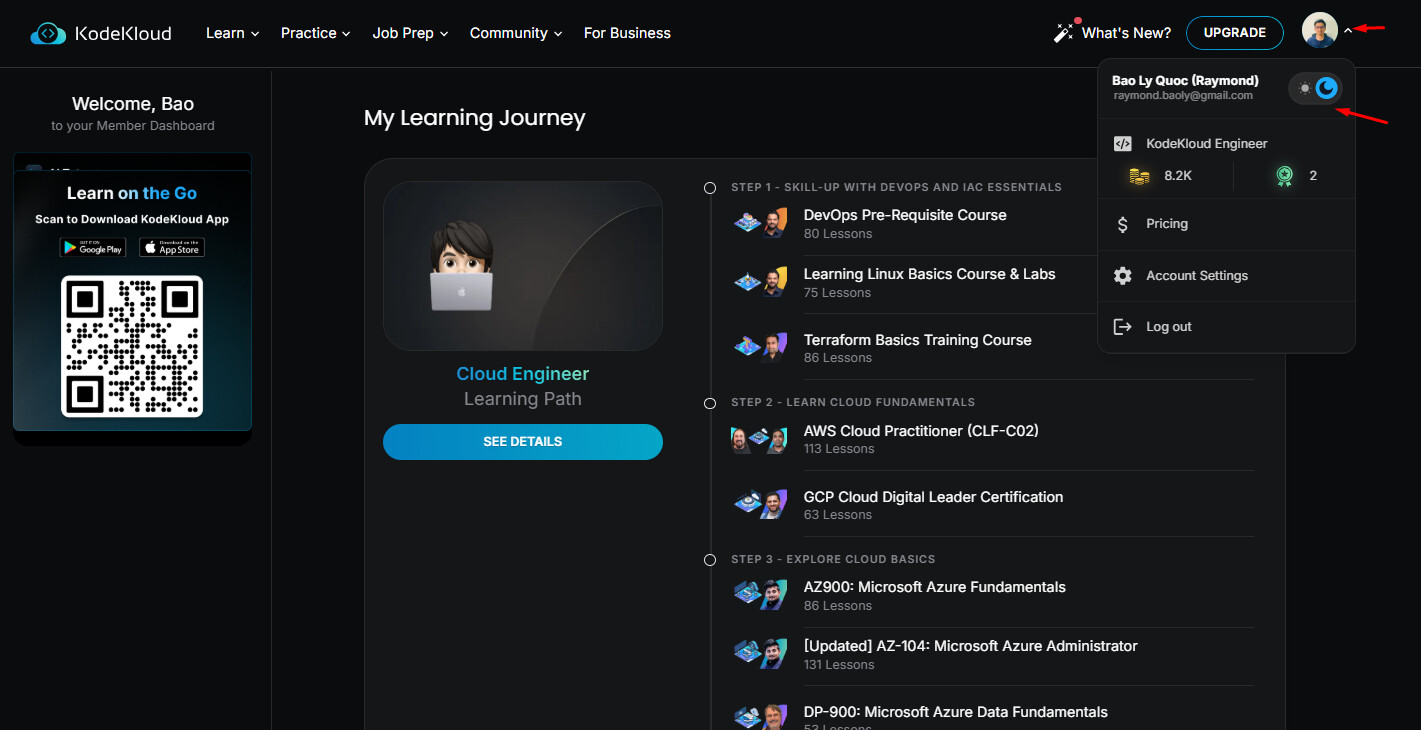Click the code icon beside KodeKloud Engineer
The width and height of the screenshot is (1421, 730).
tap(1123, 144)
